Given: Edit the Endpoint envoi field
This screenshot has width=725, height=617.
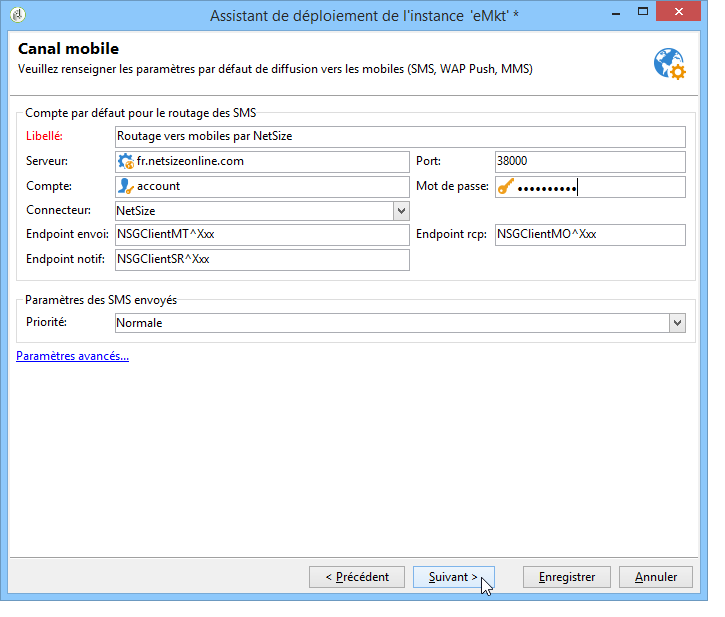Looking at the screenshot, I should click(262, 235).
